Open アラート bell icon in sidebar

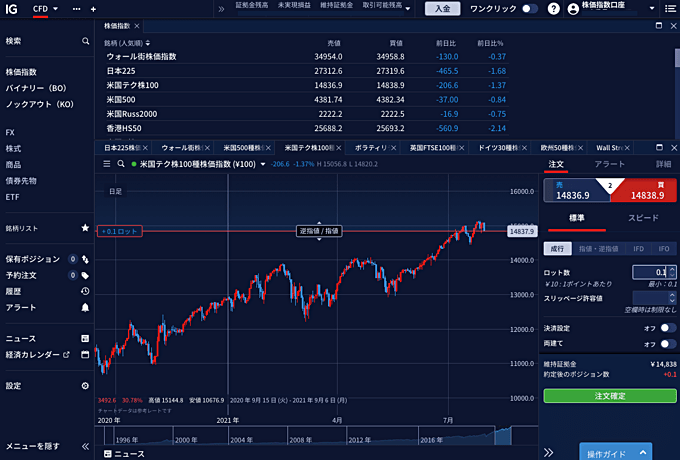pos(85,307)
